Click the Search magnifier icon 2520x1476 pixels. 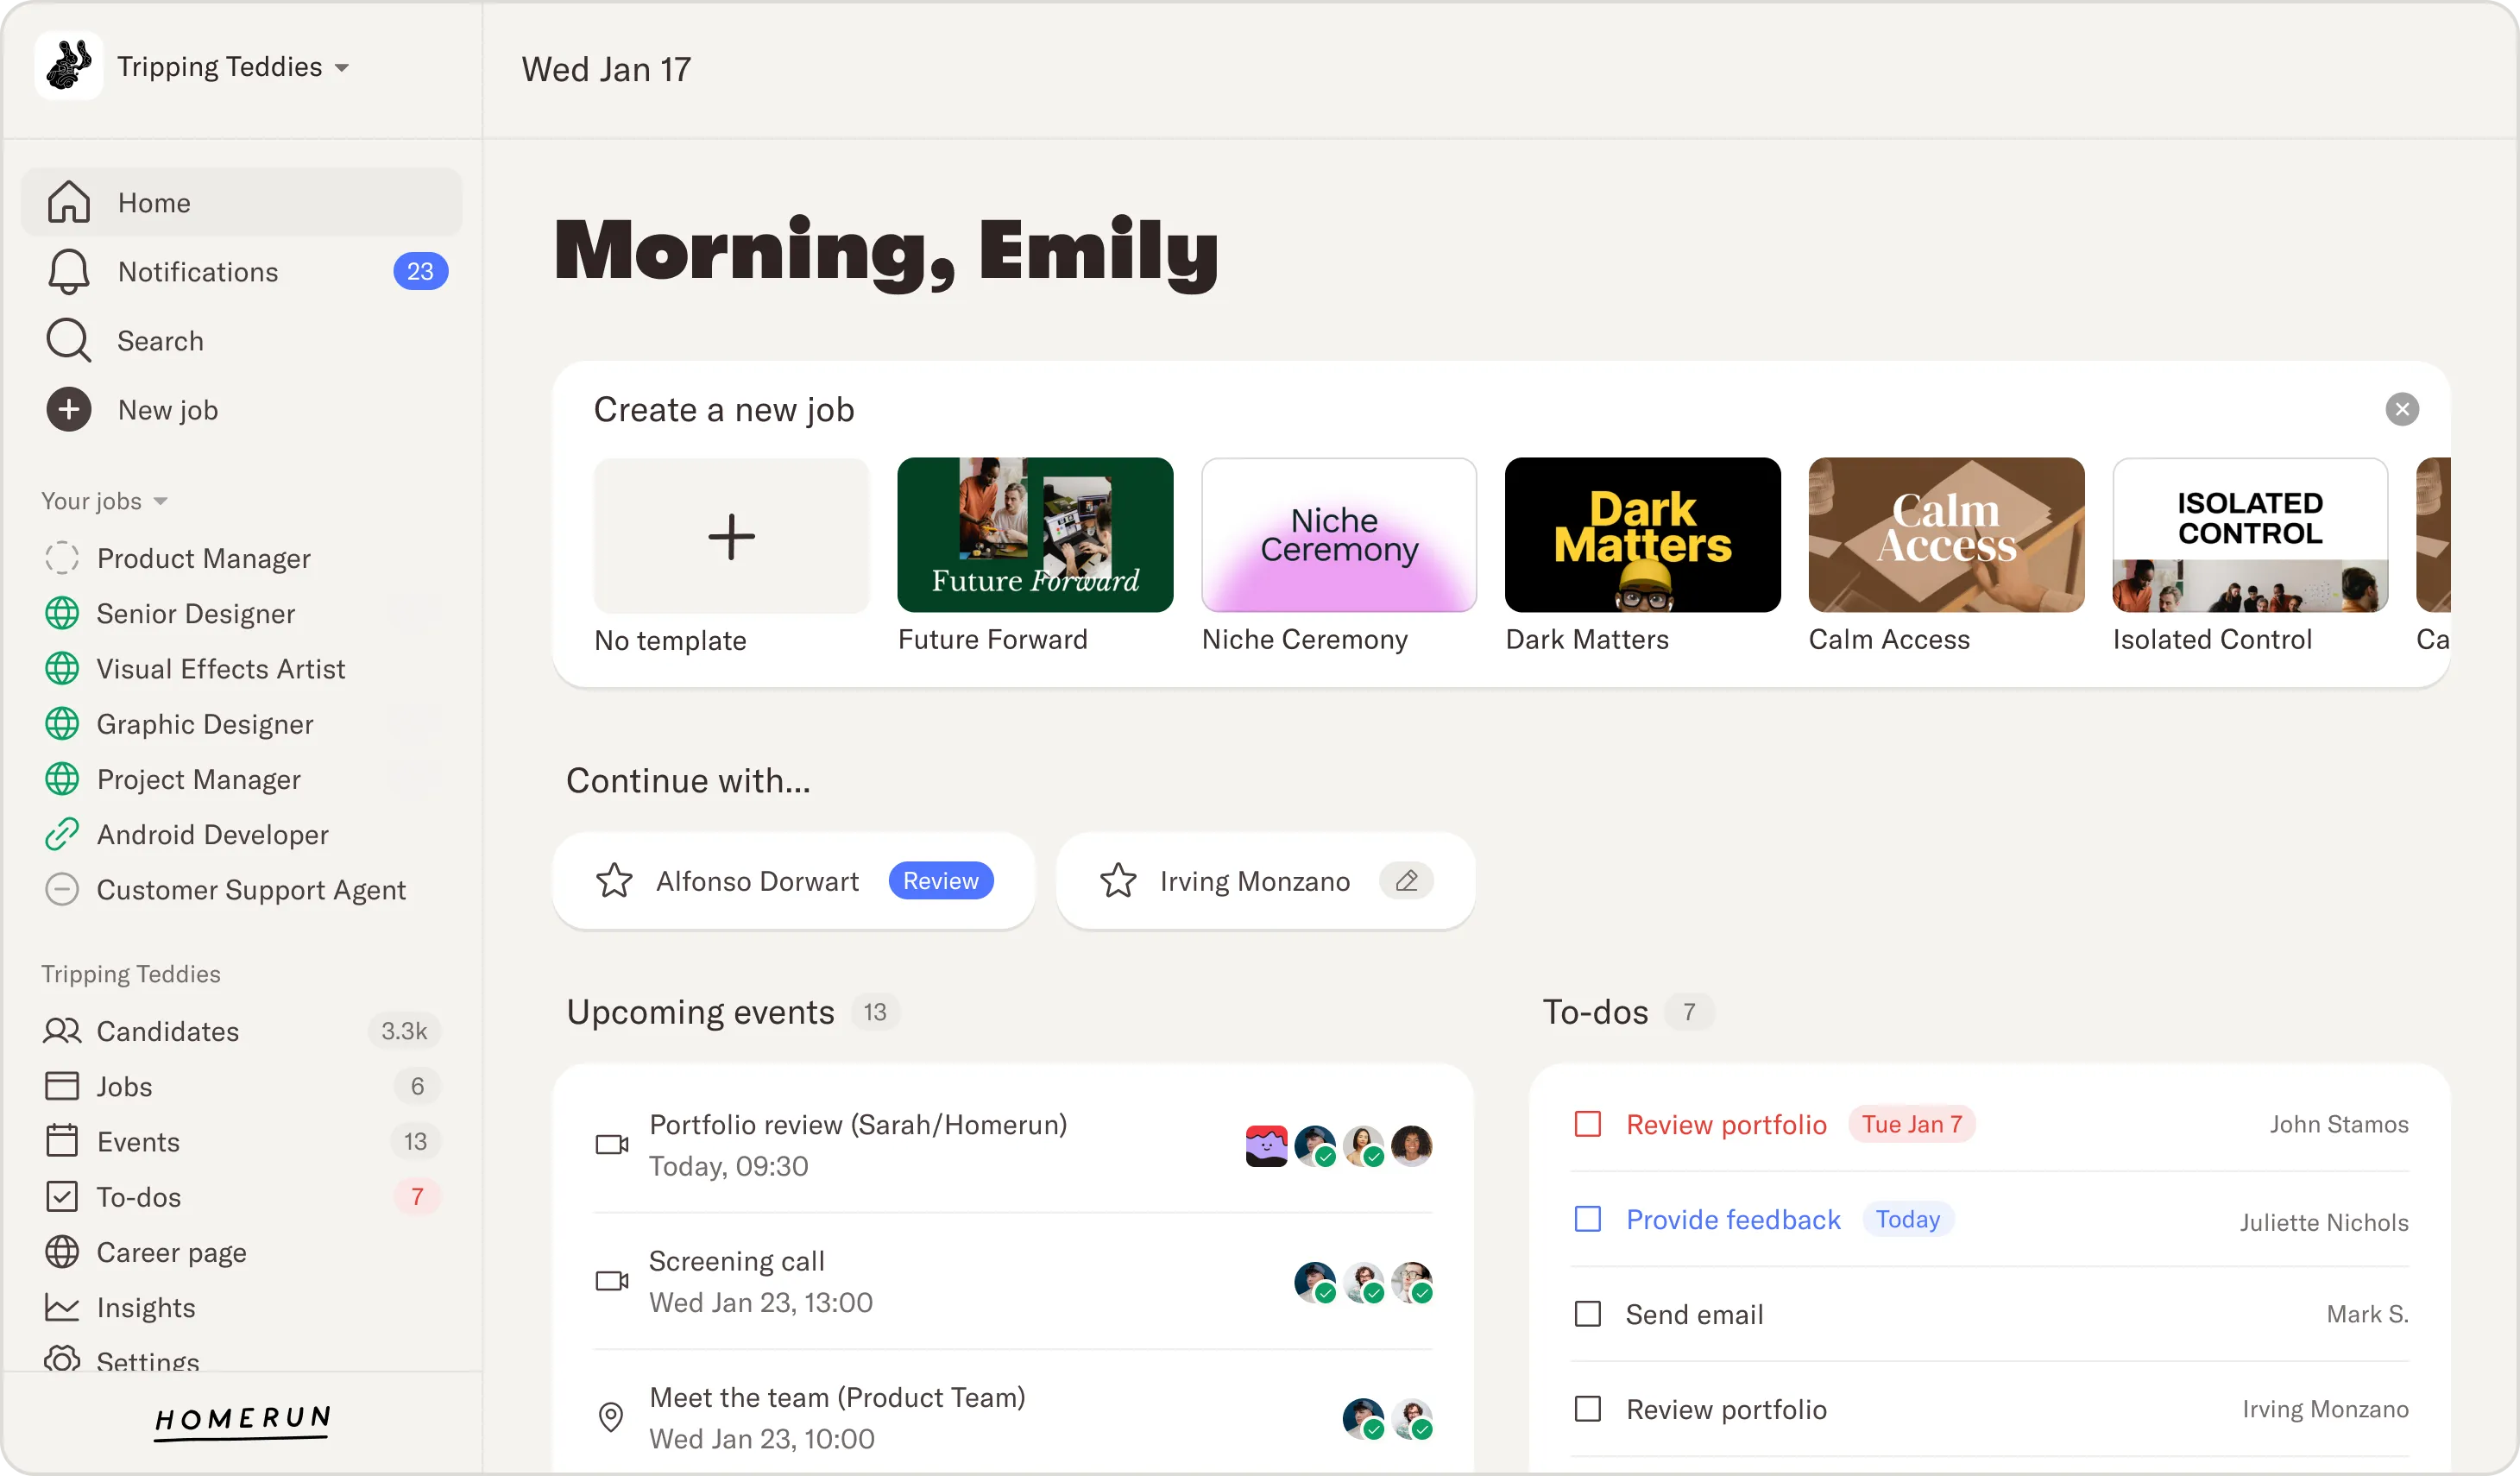click(x=68, y=341)
